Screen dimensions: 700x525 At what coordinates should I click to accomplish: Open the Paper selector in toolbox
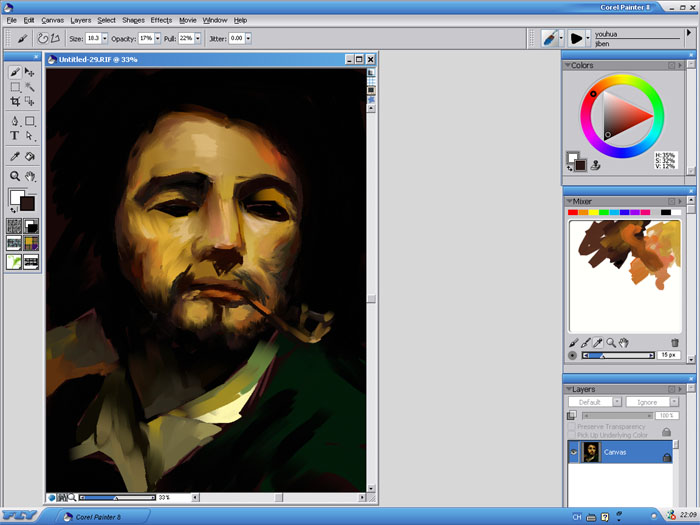tap(14, 226)
